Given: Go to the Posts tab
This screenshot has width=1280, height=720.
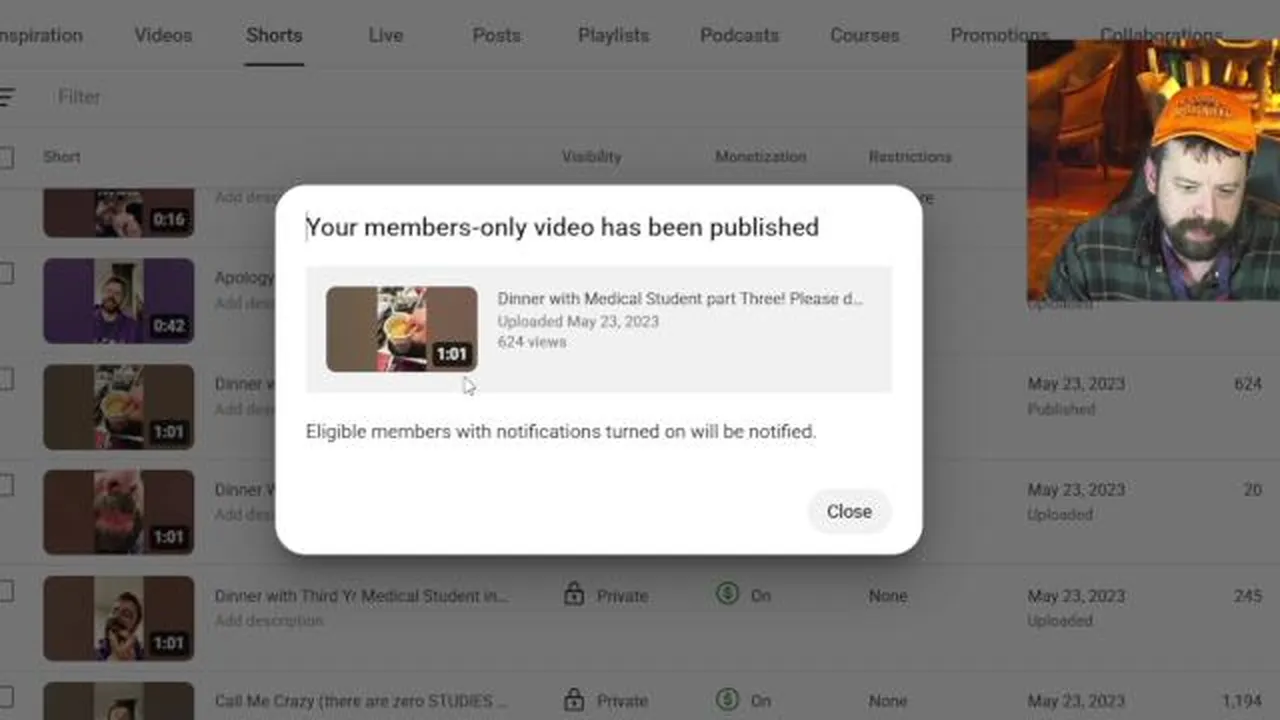Looking at the screenshot, I should 496,35.
